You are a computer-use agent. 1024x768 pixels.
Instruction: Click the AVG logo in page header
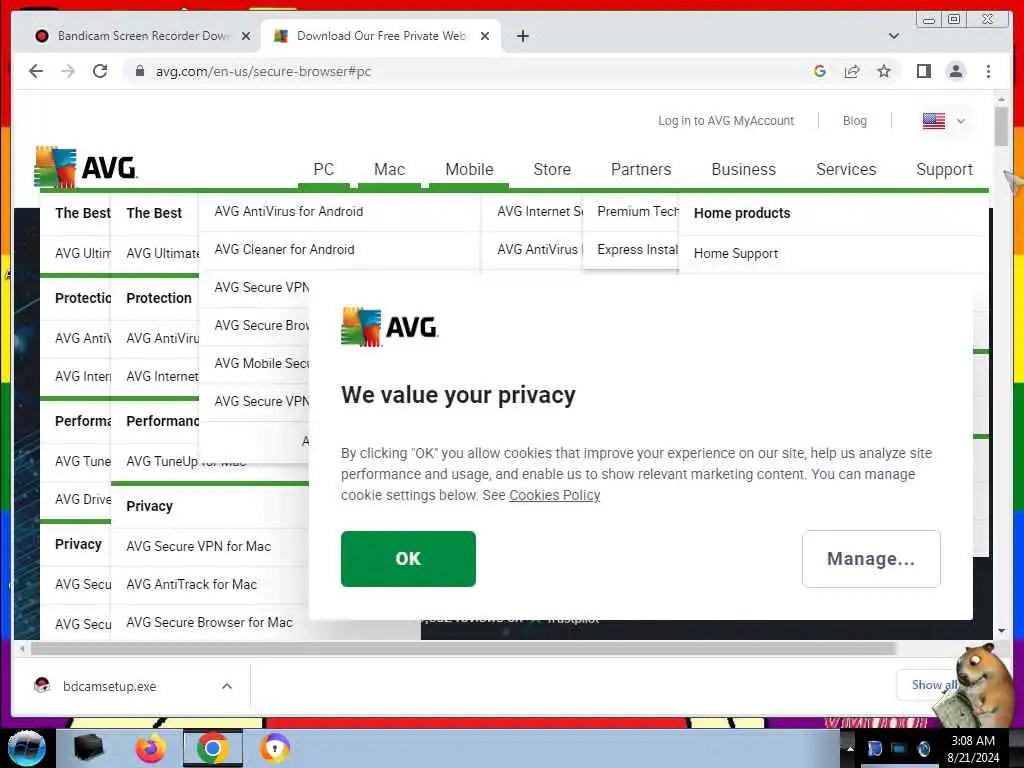point(85,167)
